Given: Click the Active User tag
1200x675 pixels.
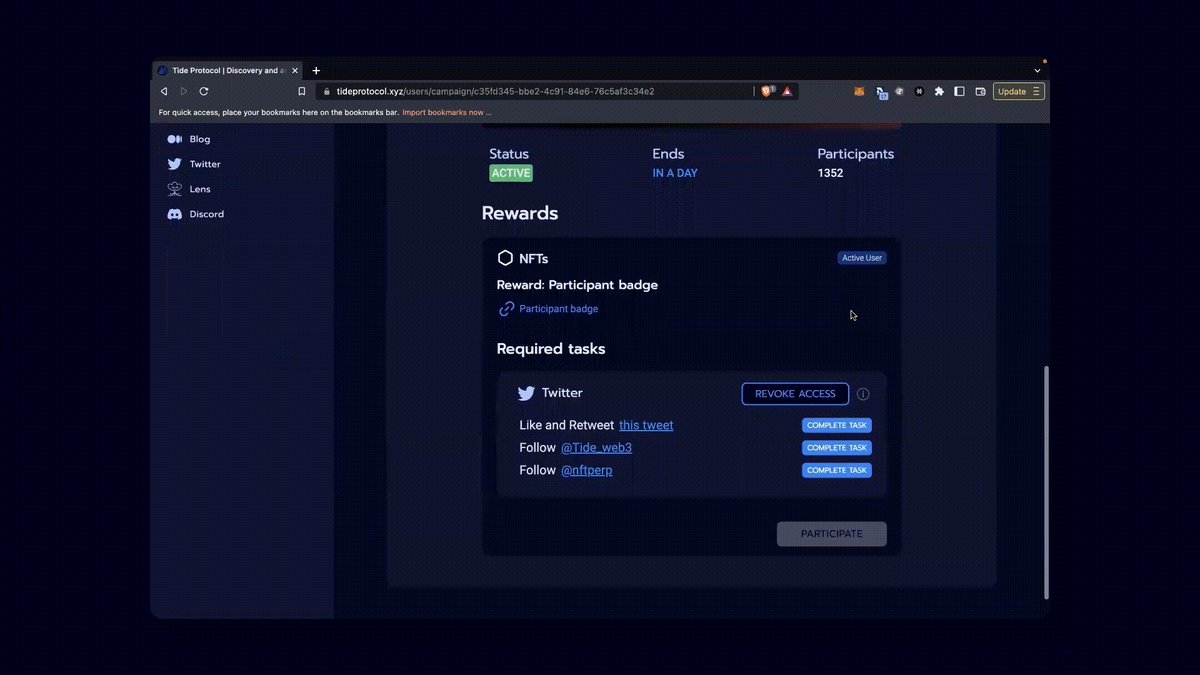Looking at the screenshot, I should pyautogui.click(x=862, y=258).
